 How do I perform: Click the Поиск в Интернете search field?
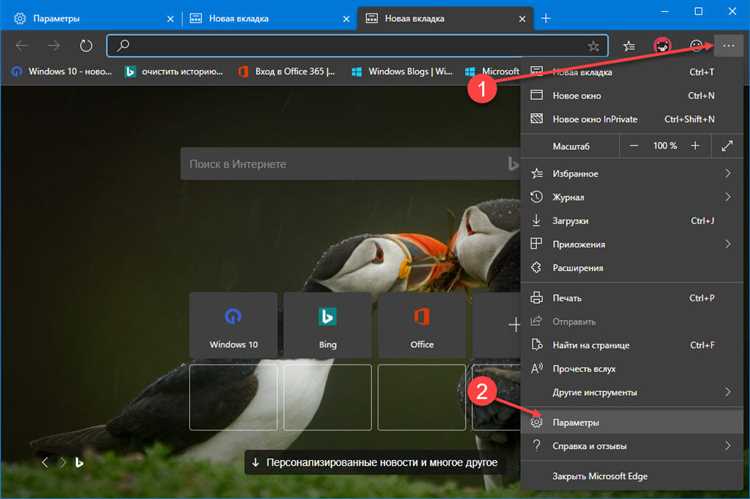[340, 164]
